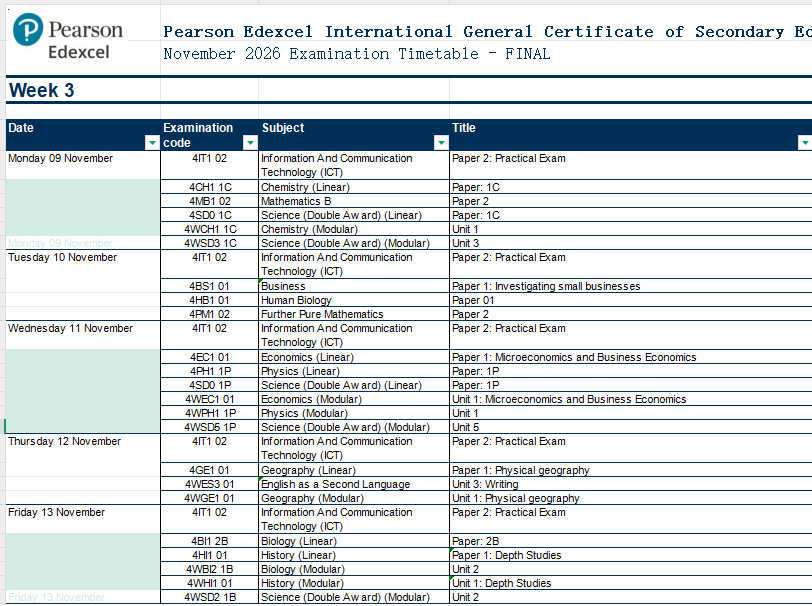The width and height of the screenshot is (812, 606).
Task: Select the Subject column header cell
Action: pyautogui.click(x=354, y=135)
